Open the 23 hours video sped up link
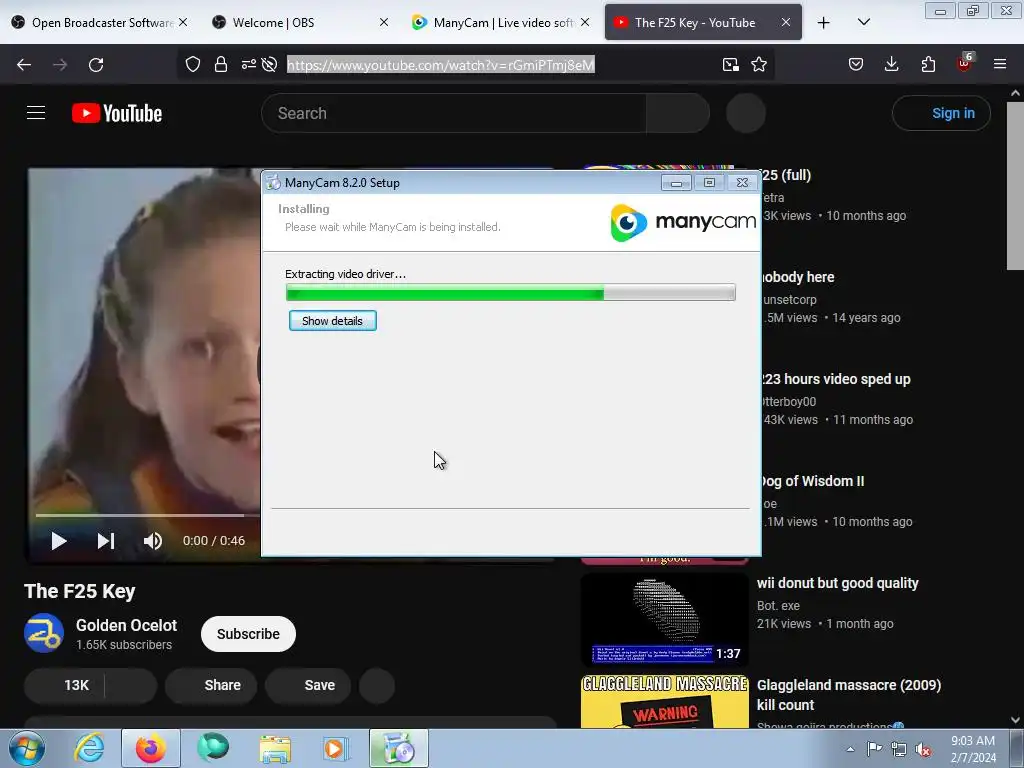Viewport: 1024px width, 768px height. (837, 379)
